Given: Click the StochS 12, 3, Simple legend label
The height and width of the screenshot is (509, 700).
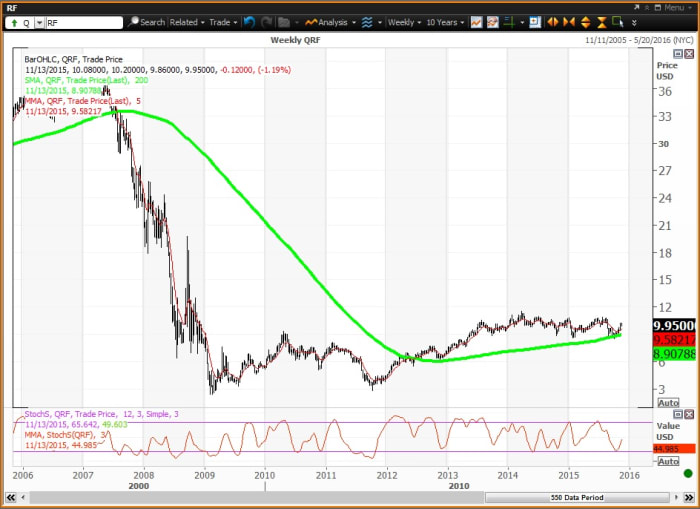Looking at the screenshot, I should (101, 414).
